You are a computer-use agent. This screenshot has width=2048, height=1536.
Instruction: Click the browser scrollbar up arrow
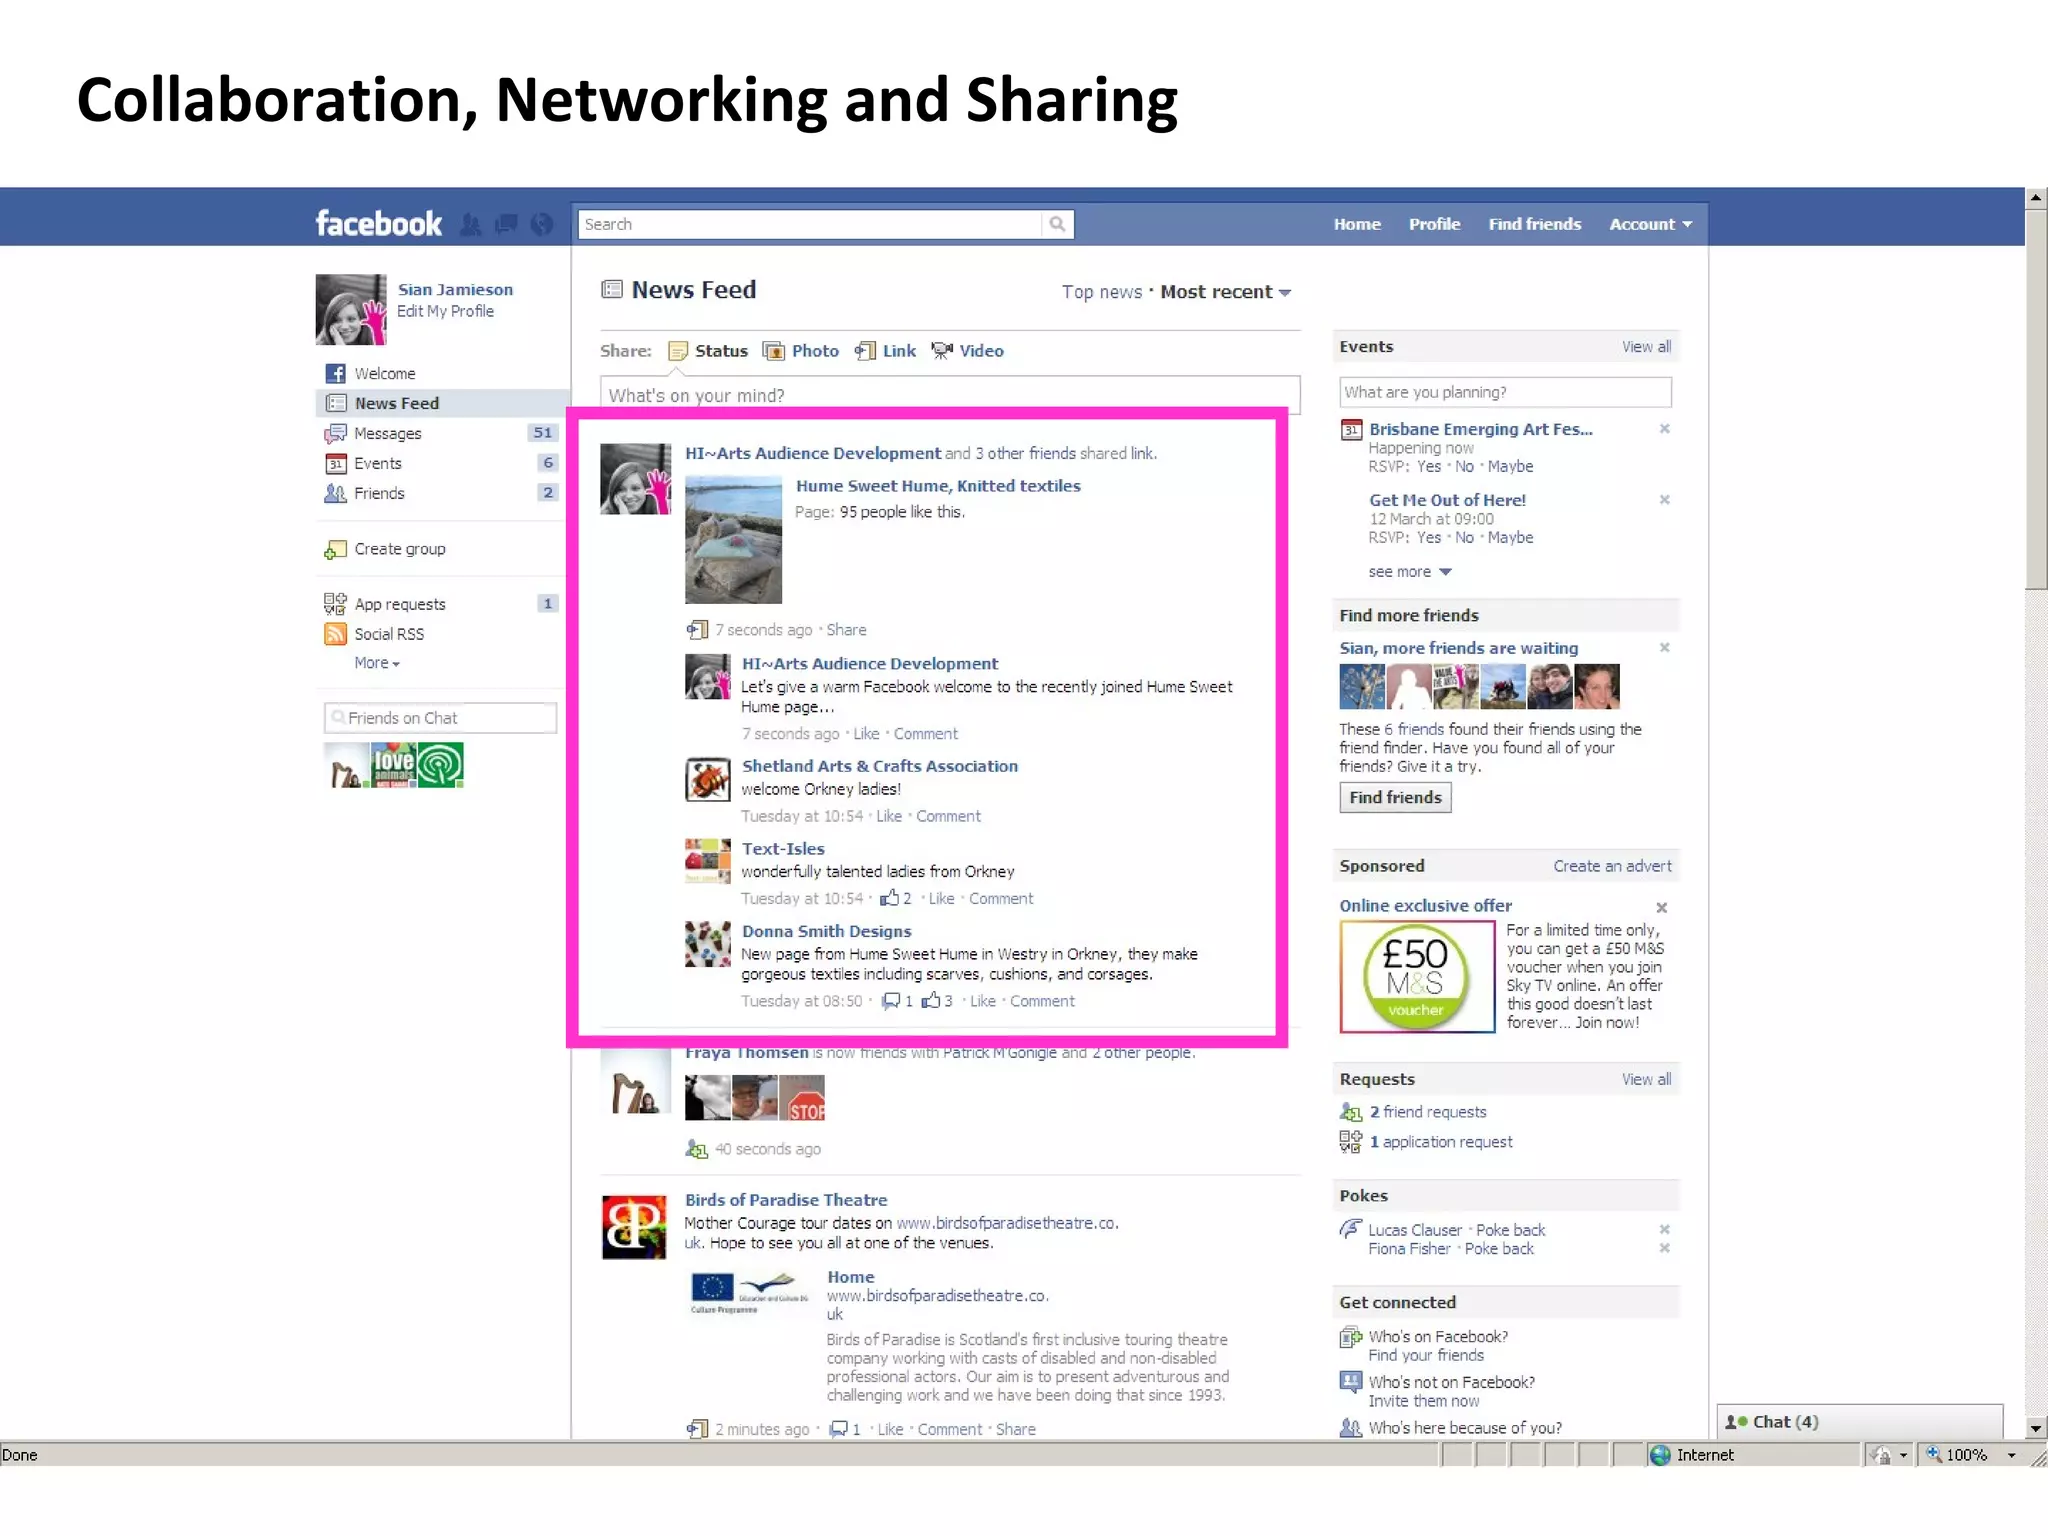[2036, 198]
